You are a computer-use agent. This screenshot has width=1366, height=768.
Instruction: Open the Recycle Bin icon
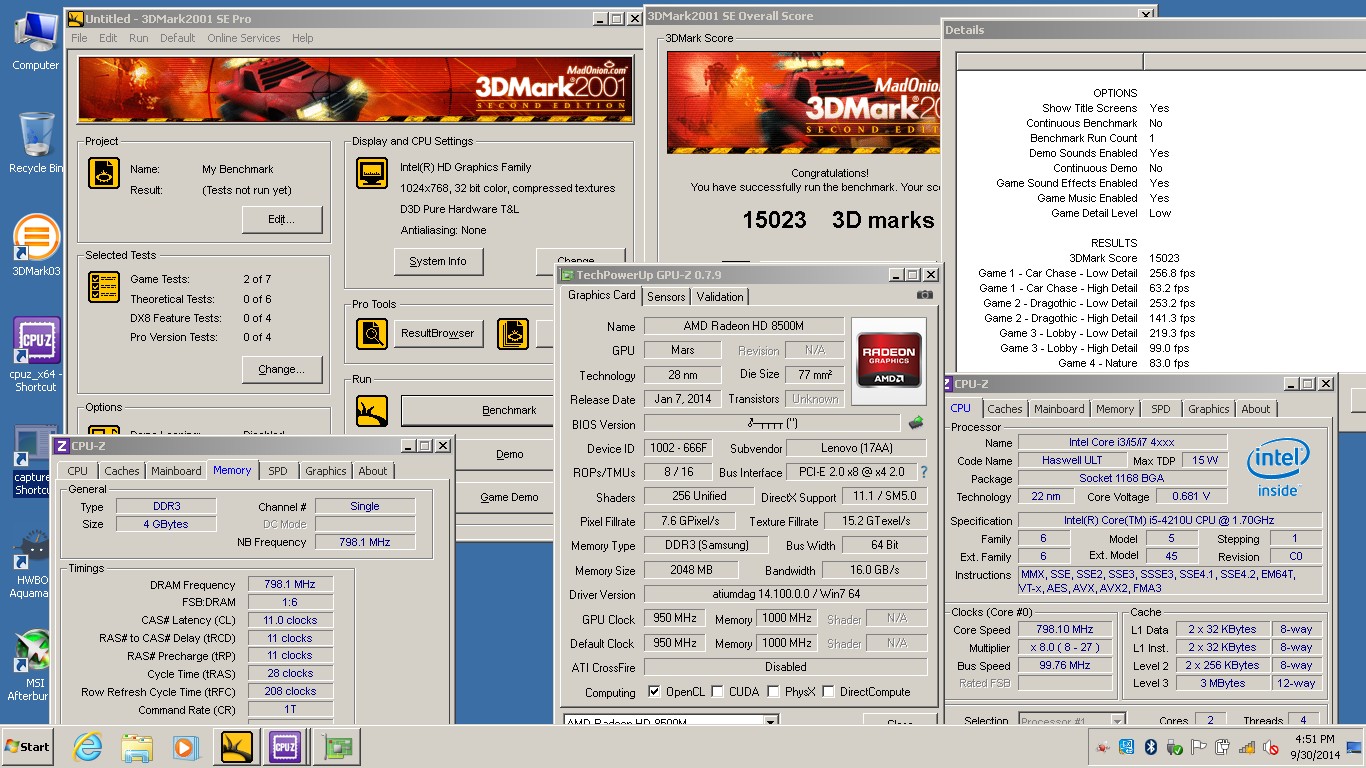(x=35, y=143)
